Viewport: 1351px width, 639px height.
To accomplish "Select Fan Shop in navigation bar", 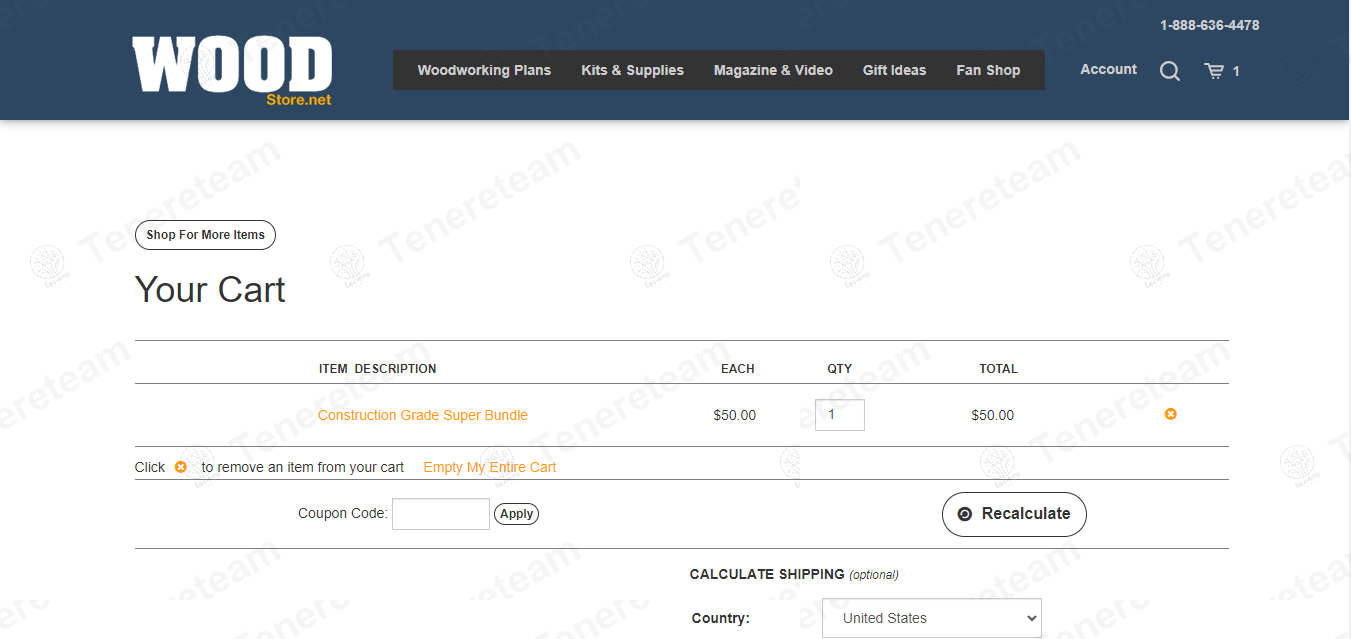I will coord(988,70).
